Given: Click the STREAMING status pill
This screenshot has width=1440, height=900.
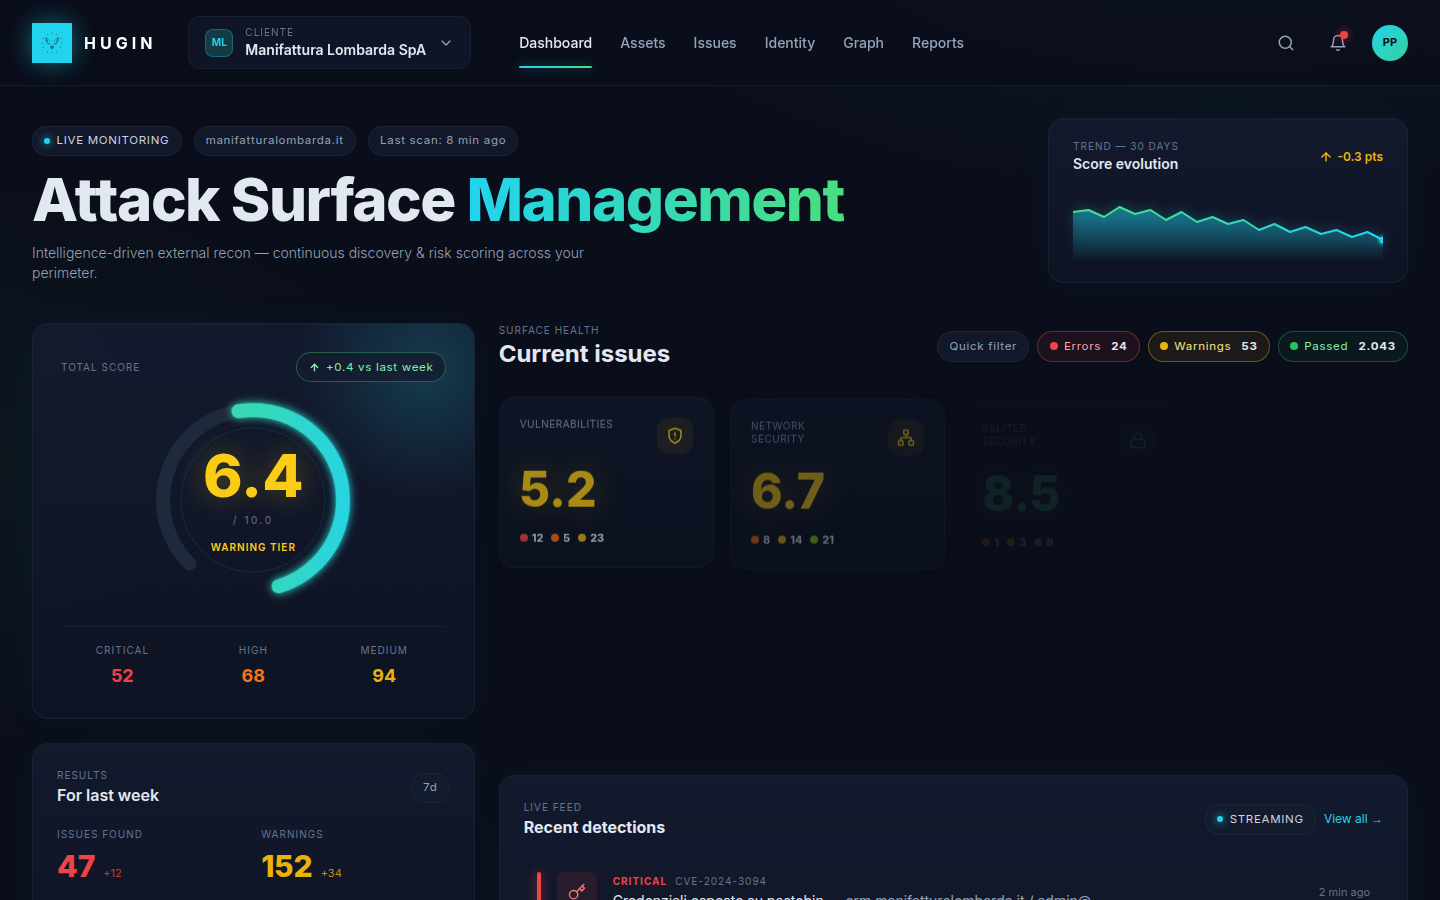Looking at the screenshot, I should coord(1260,819).
